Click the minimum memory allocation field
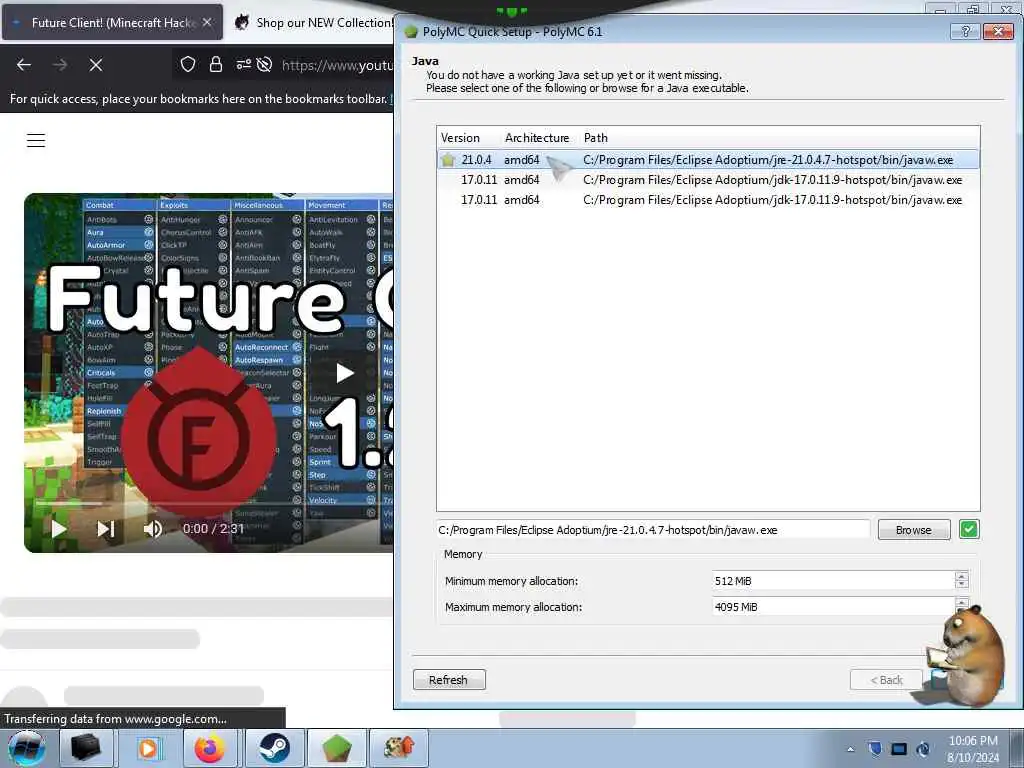This screenshot has width=1024, height=768. pyautogui.click(x=833, y=581)
